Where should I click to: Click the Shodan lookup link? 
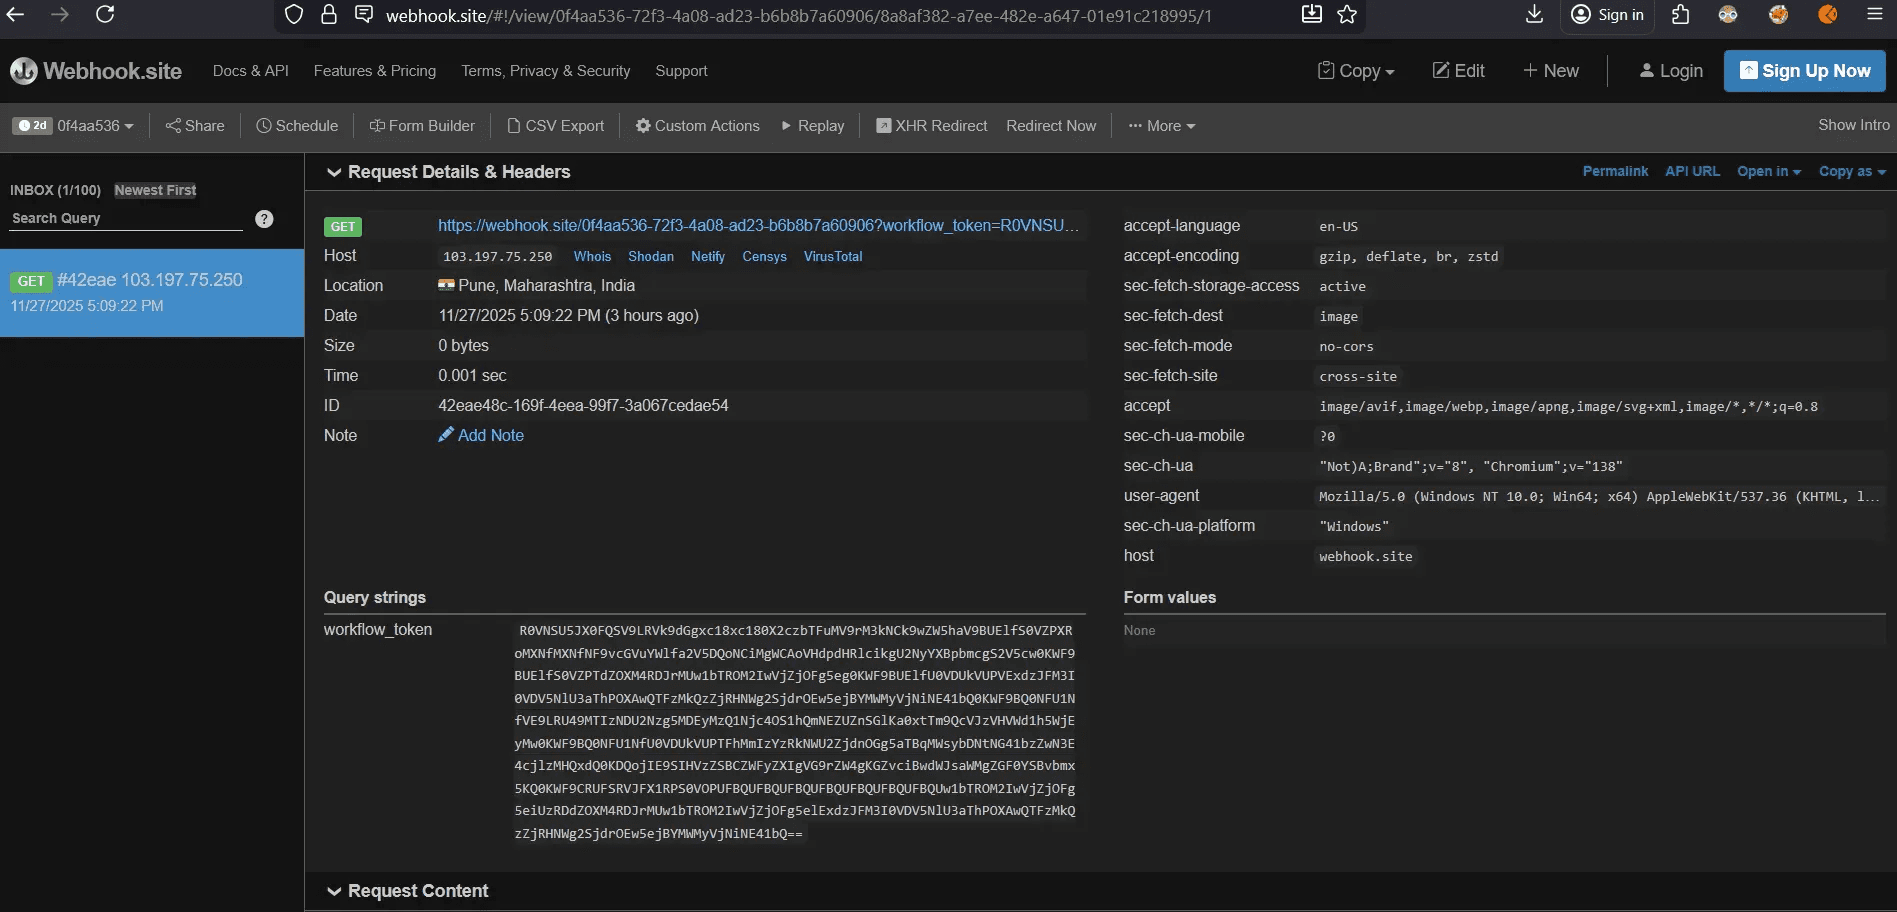(651, 257)
